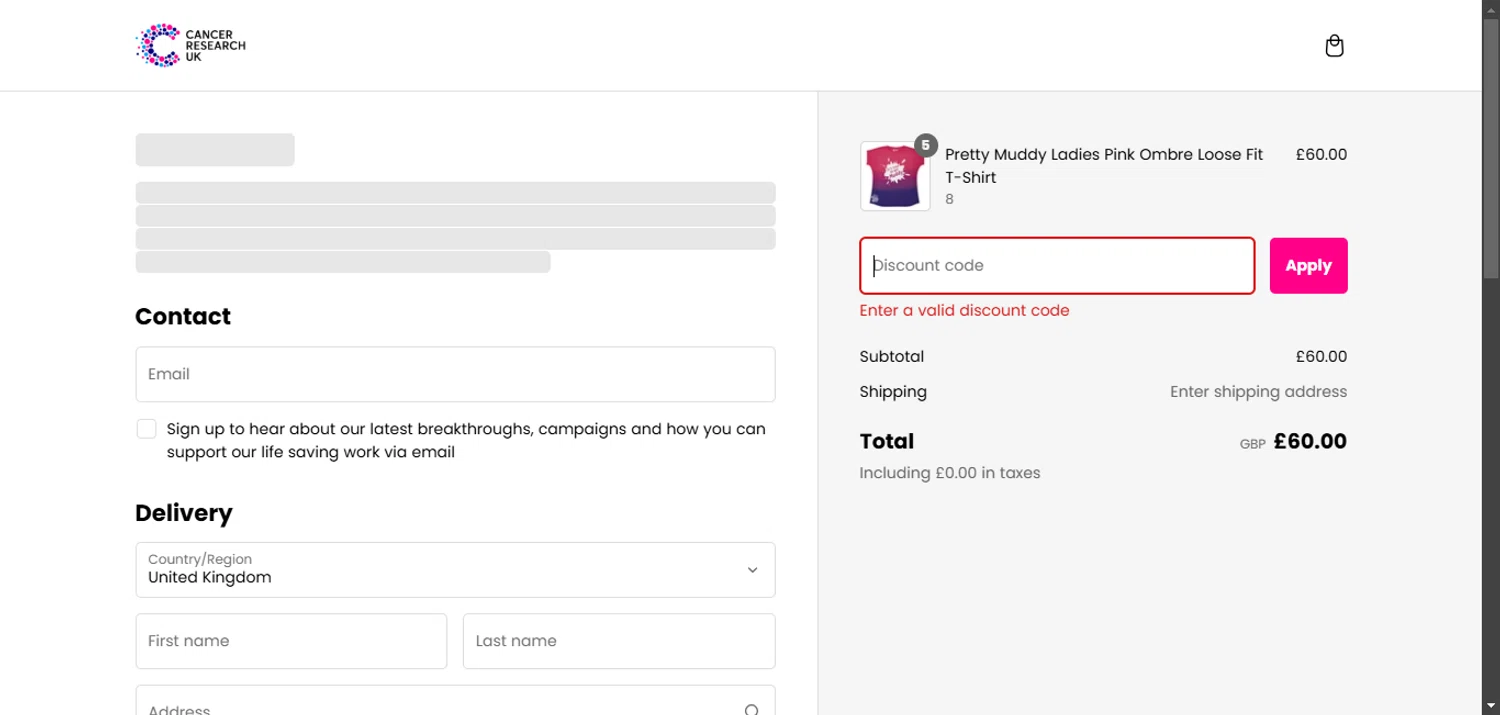Click the 'Enter shipping address' text
Viewport: 1500px width, 715px height.
[1258, 392]
